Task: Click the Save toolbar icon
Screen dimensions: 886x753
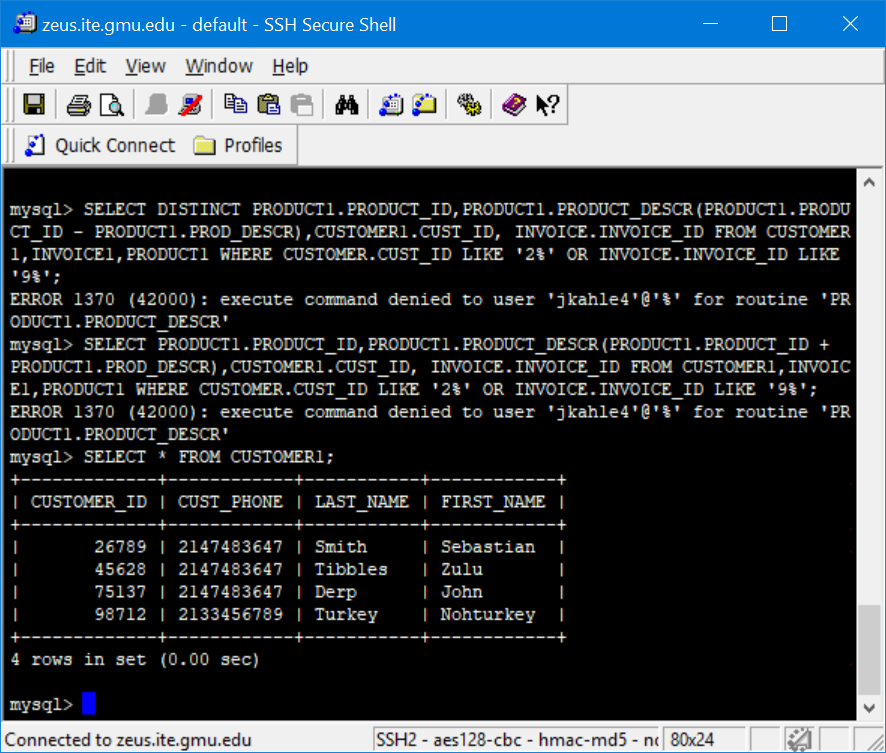Action: [34, 105]
